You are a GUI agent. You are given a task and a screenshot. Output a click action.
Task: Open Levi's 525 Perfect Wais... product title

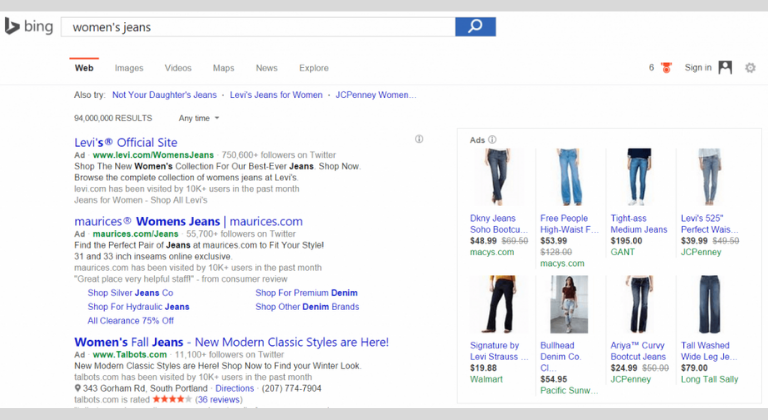(x=709, y=224)
